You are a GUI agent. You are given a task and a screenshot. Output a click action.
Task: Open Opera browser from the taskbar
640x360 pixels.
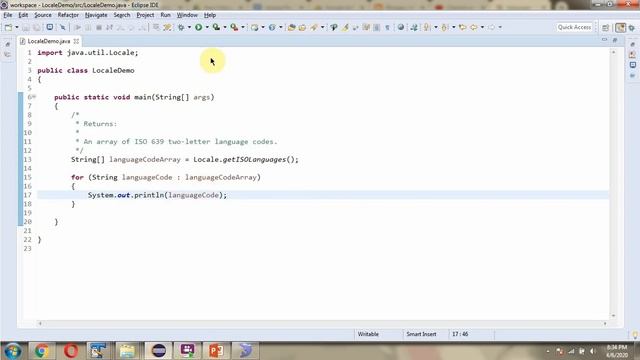coord(71,351)
